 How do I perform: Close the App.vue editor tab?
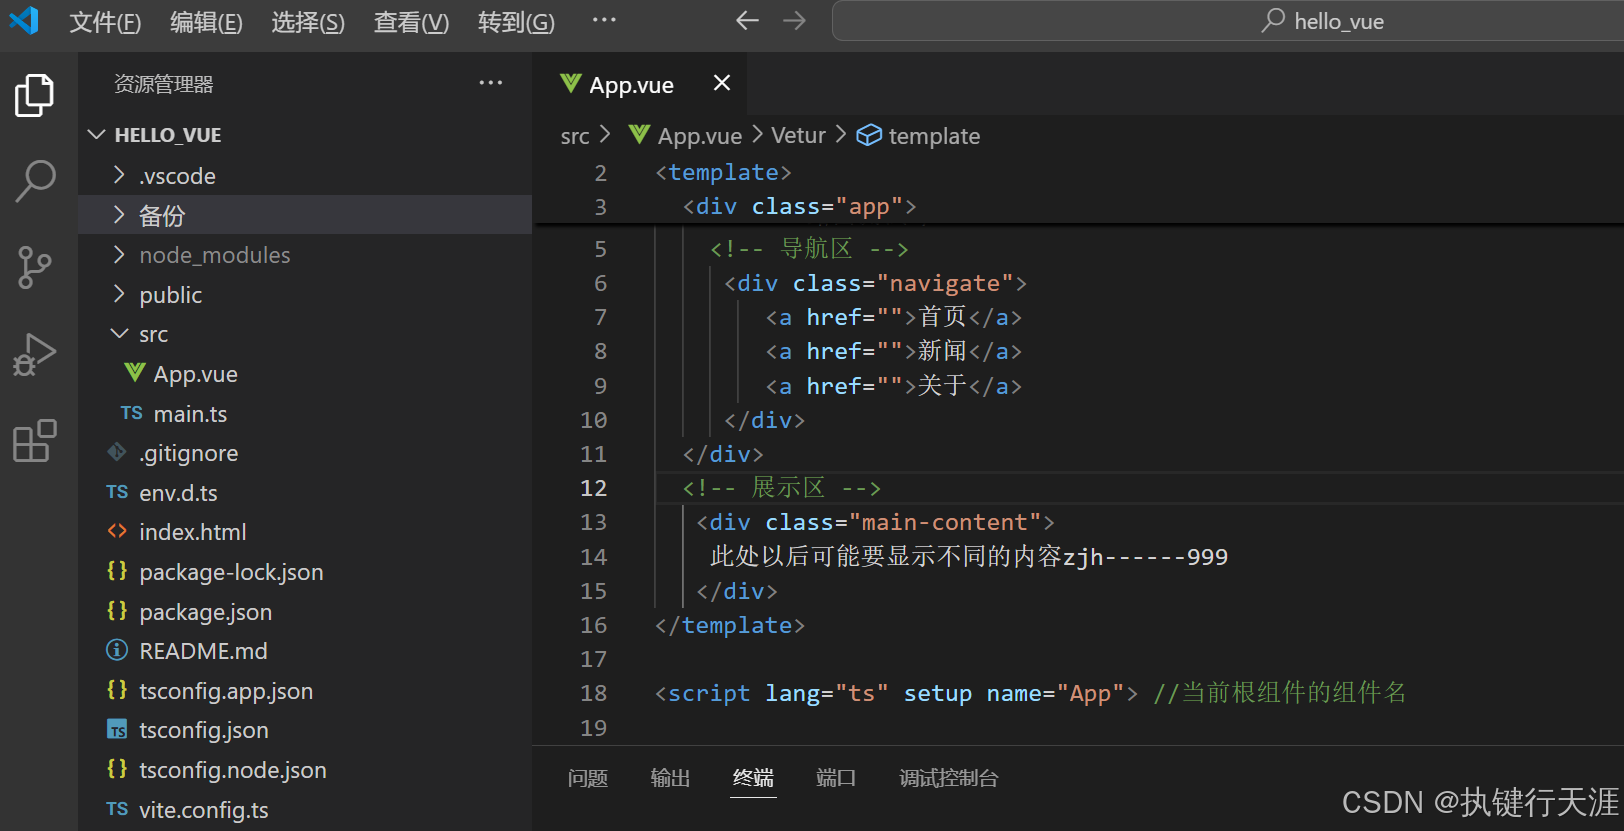click(722, 83)
